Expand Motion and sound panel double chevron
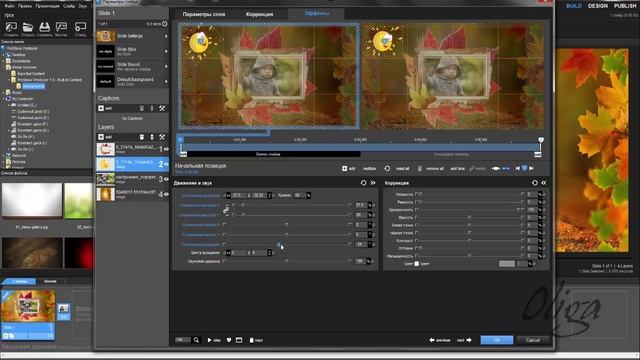This screenshot has height=360, width=640. [373, 183]
